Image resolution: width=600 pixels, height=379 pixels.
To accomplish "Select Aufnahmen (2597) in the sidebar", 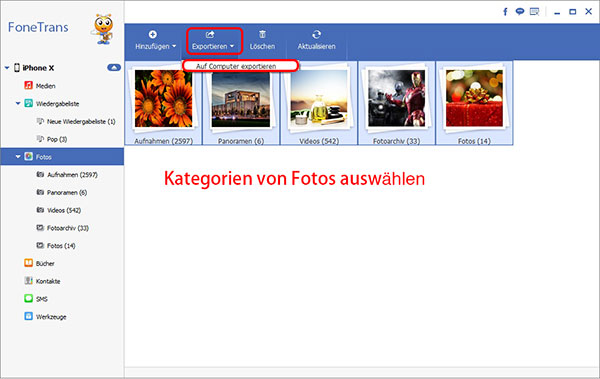I will point(72,175).
